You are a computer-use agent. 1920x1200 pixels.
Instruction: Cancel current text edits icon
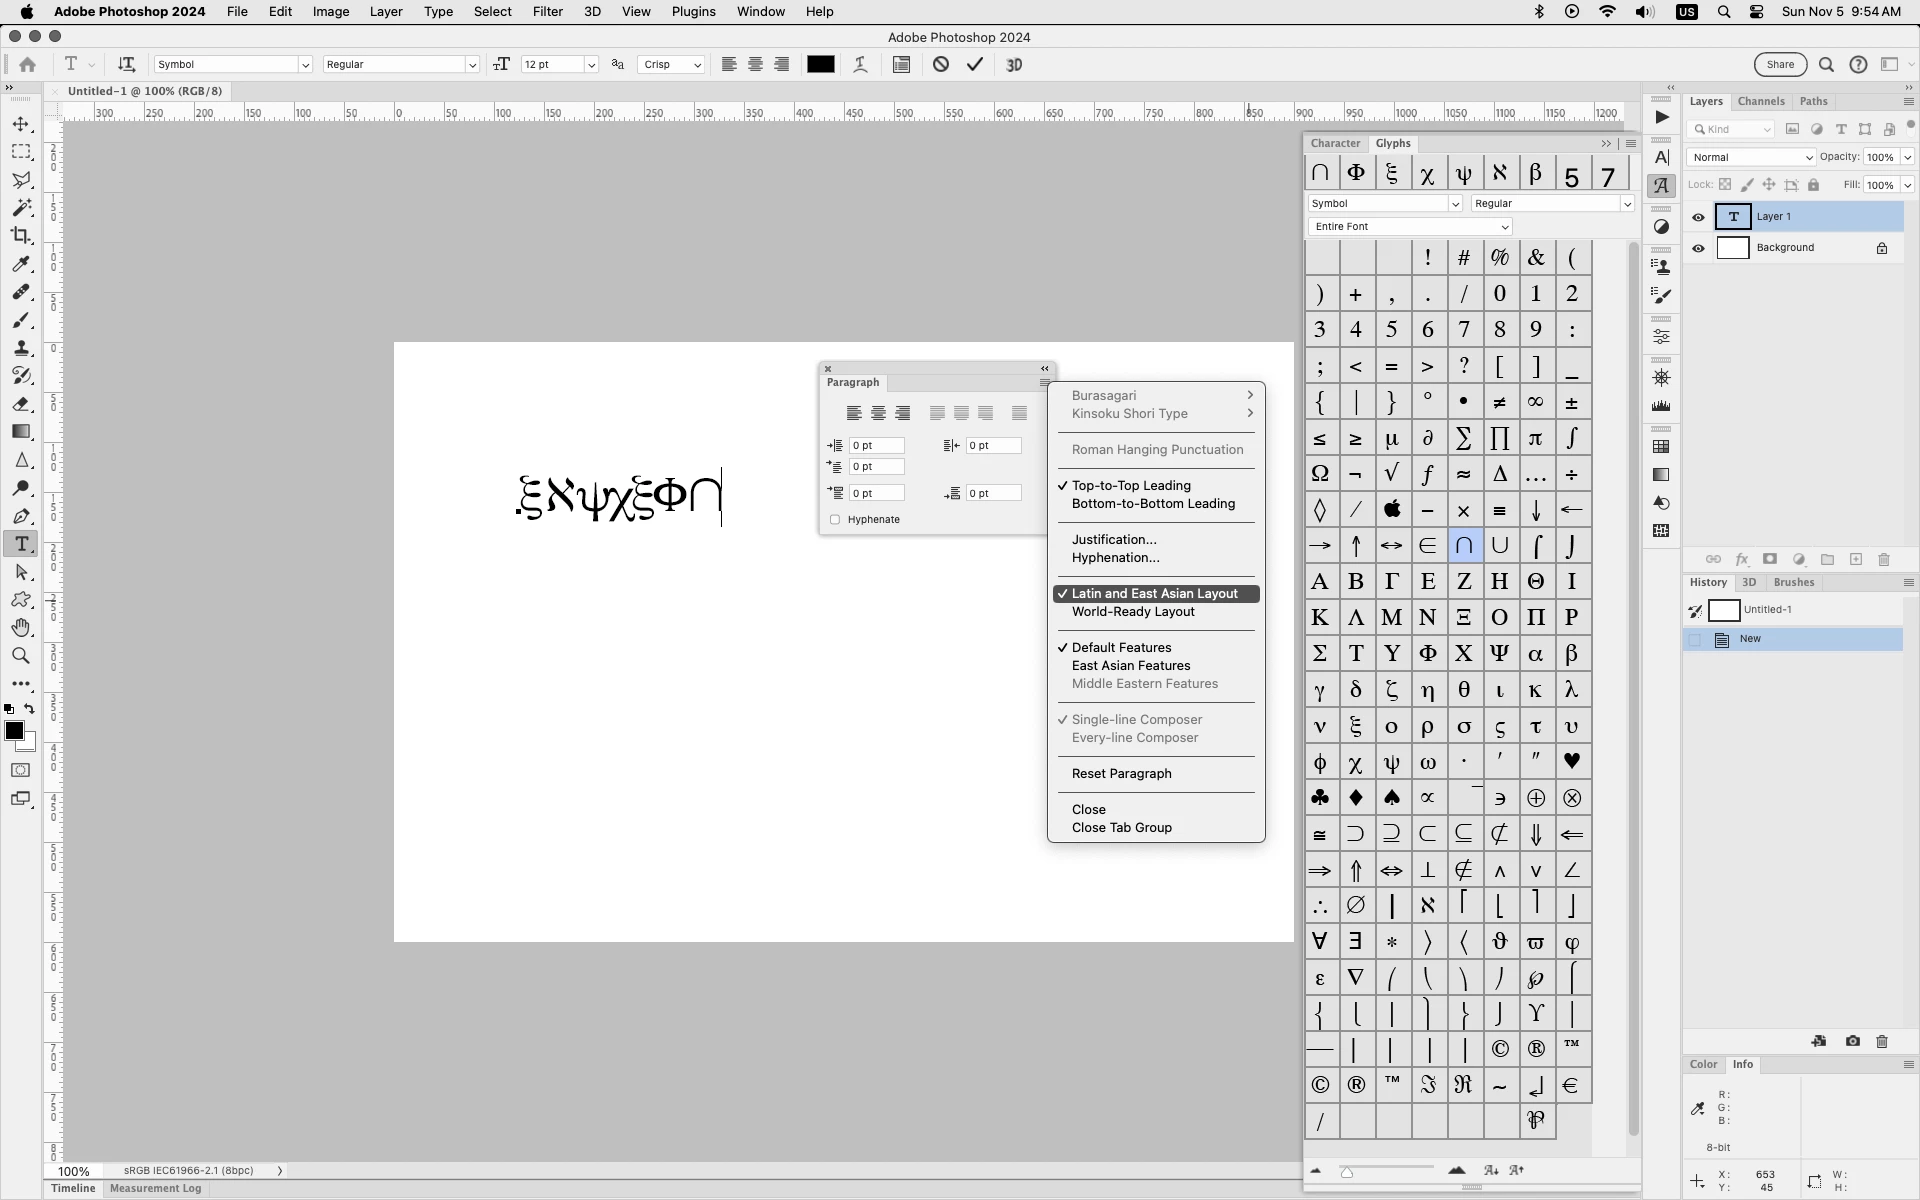tap(941, 65)
